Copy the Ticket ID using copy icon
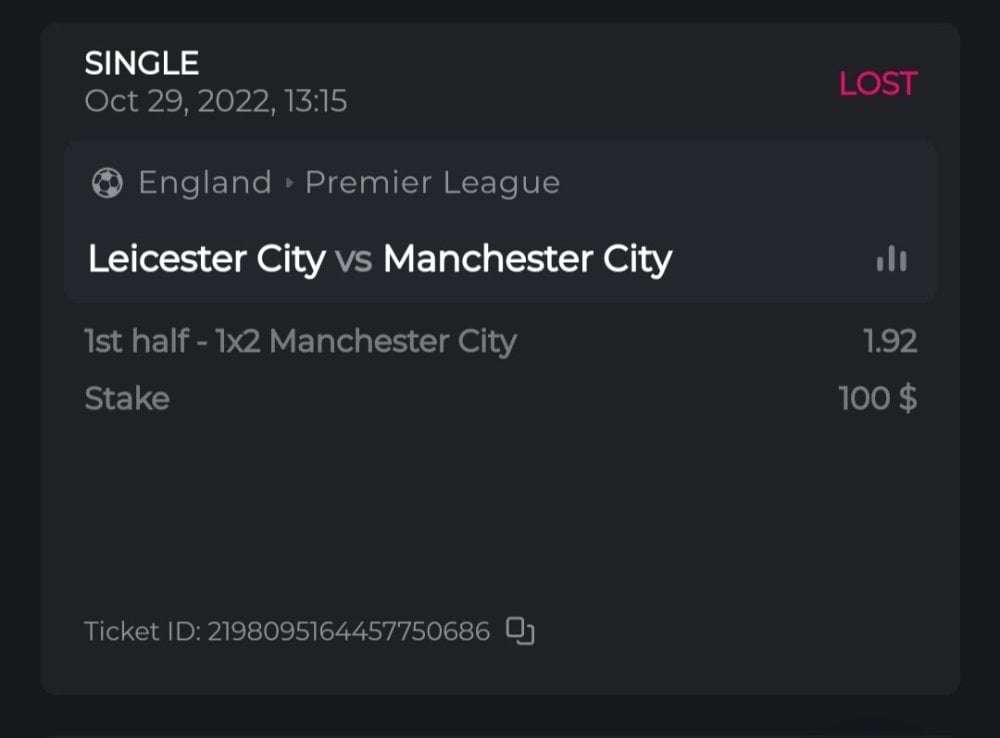Image resolution: width=1000 pixels, height=738 pixels. tap(520, 631)
